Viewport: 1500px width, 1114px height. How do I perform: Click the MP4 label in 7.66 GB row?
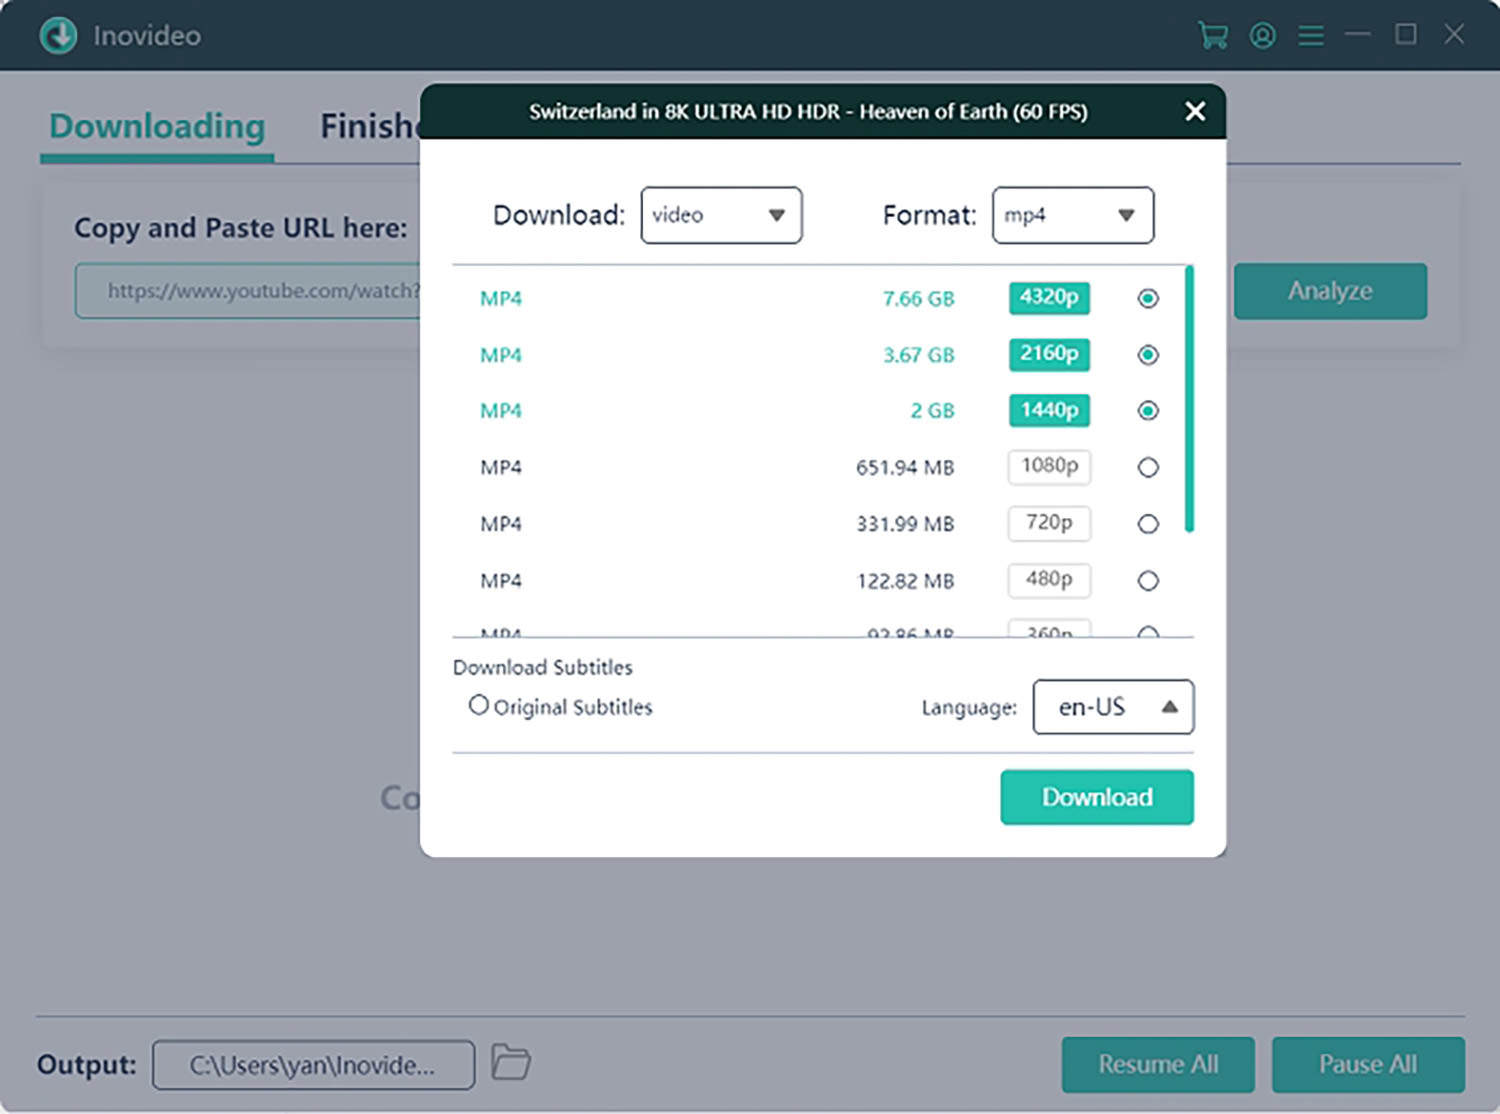(501, 299)
